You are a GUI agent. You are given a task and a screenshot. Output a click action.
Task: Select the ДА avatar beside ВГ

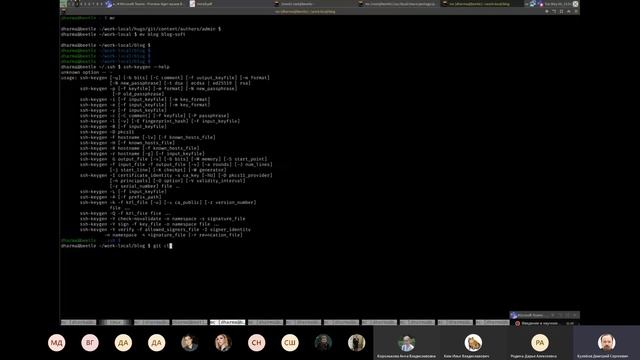tap(123, 343)
